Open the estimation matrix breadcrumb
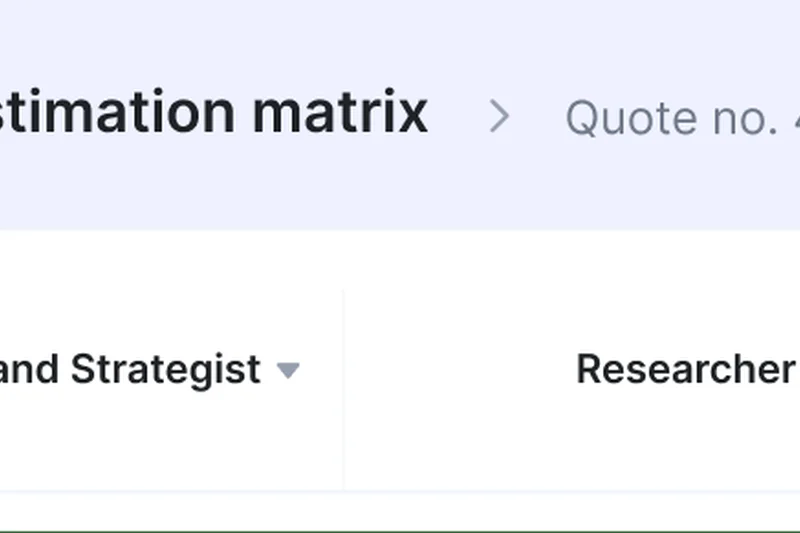 [x=214, y=114]
